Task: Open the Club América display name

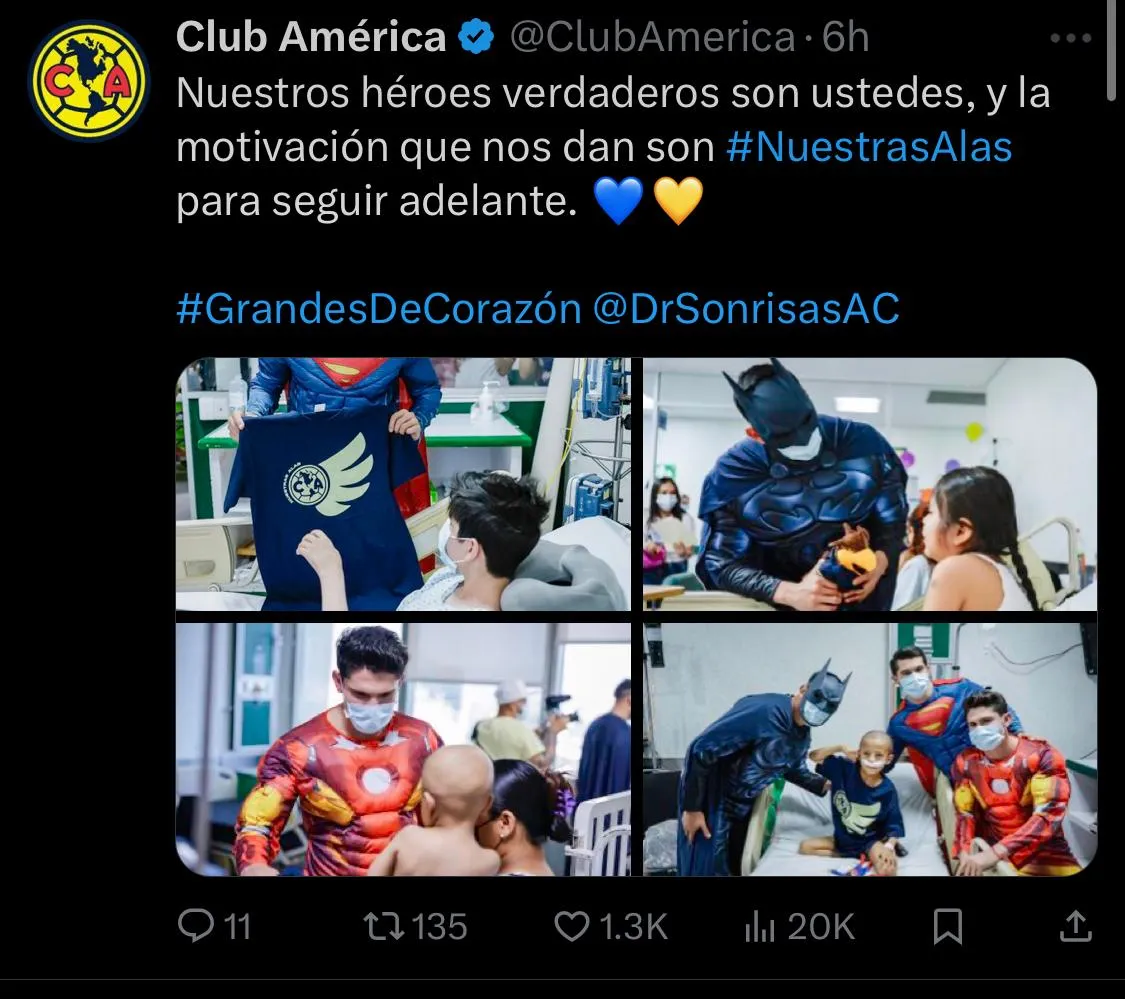Action: point(311,37)
